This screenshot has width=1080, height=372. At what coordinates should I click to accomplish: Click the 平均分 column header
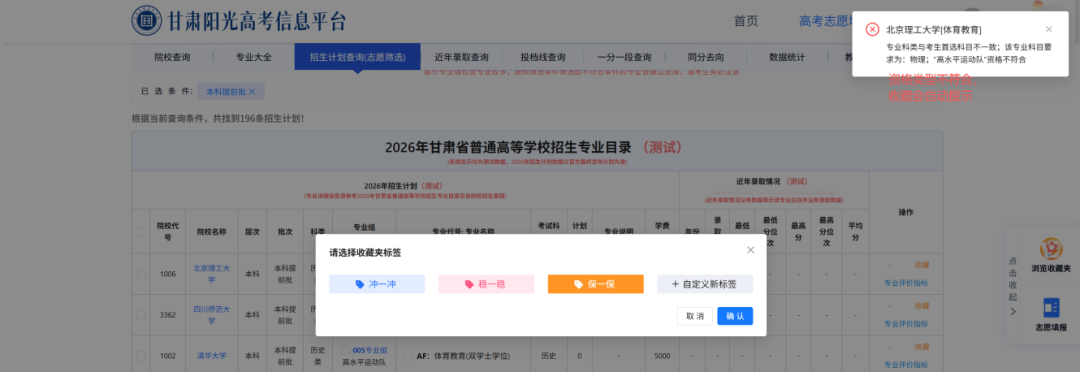click(x=855, y=231)
